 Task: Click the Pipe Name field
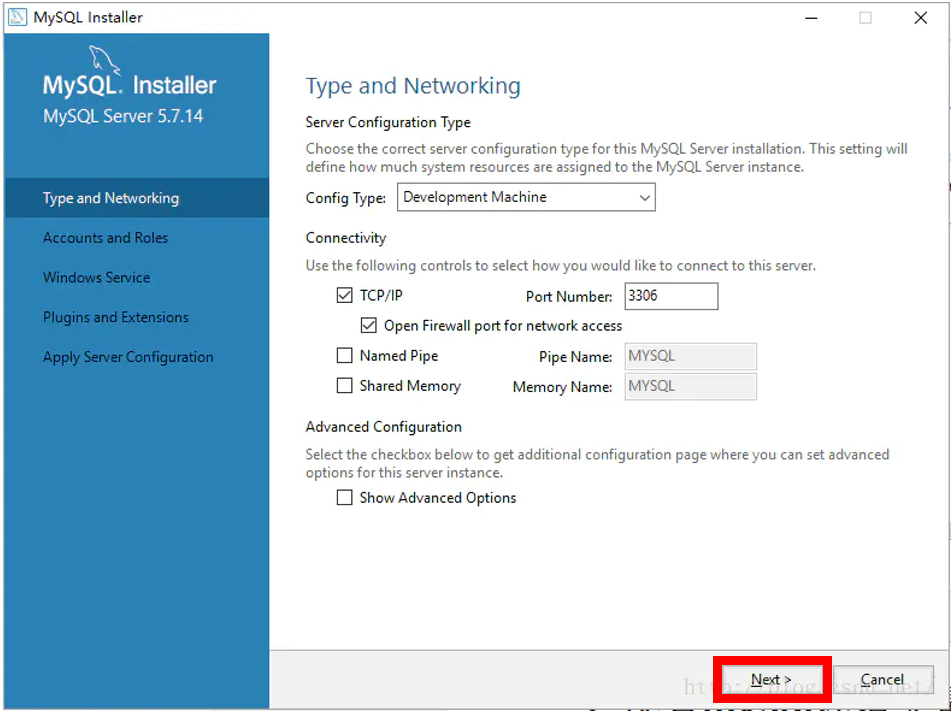tap(690, 356)
